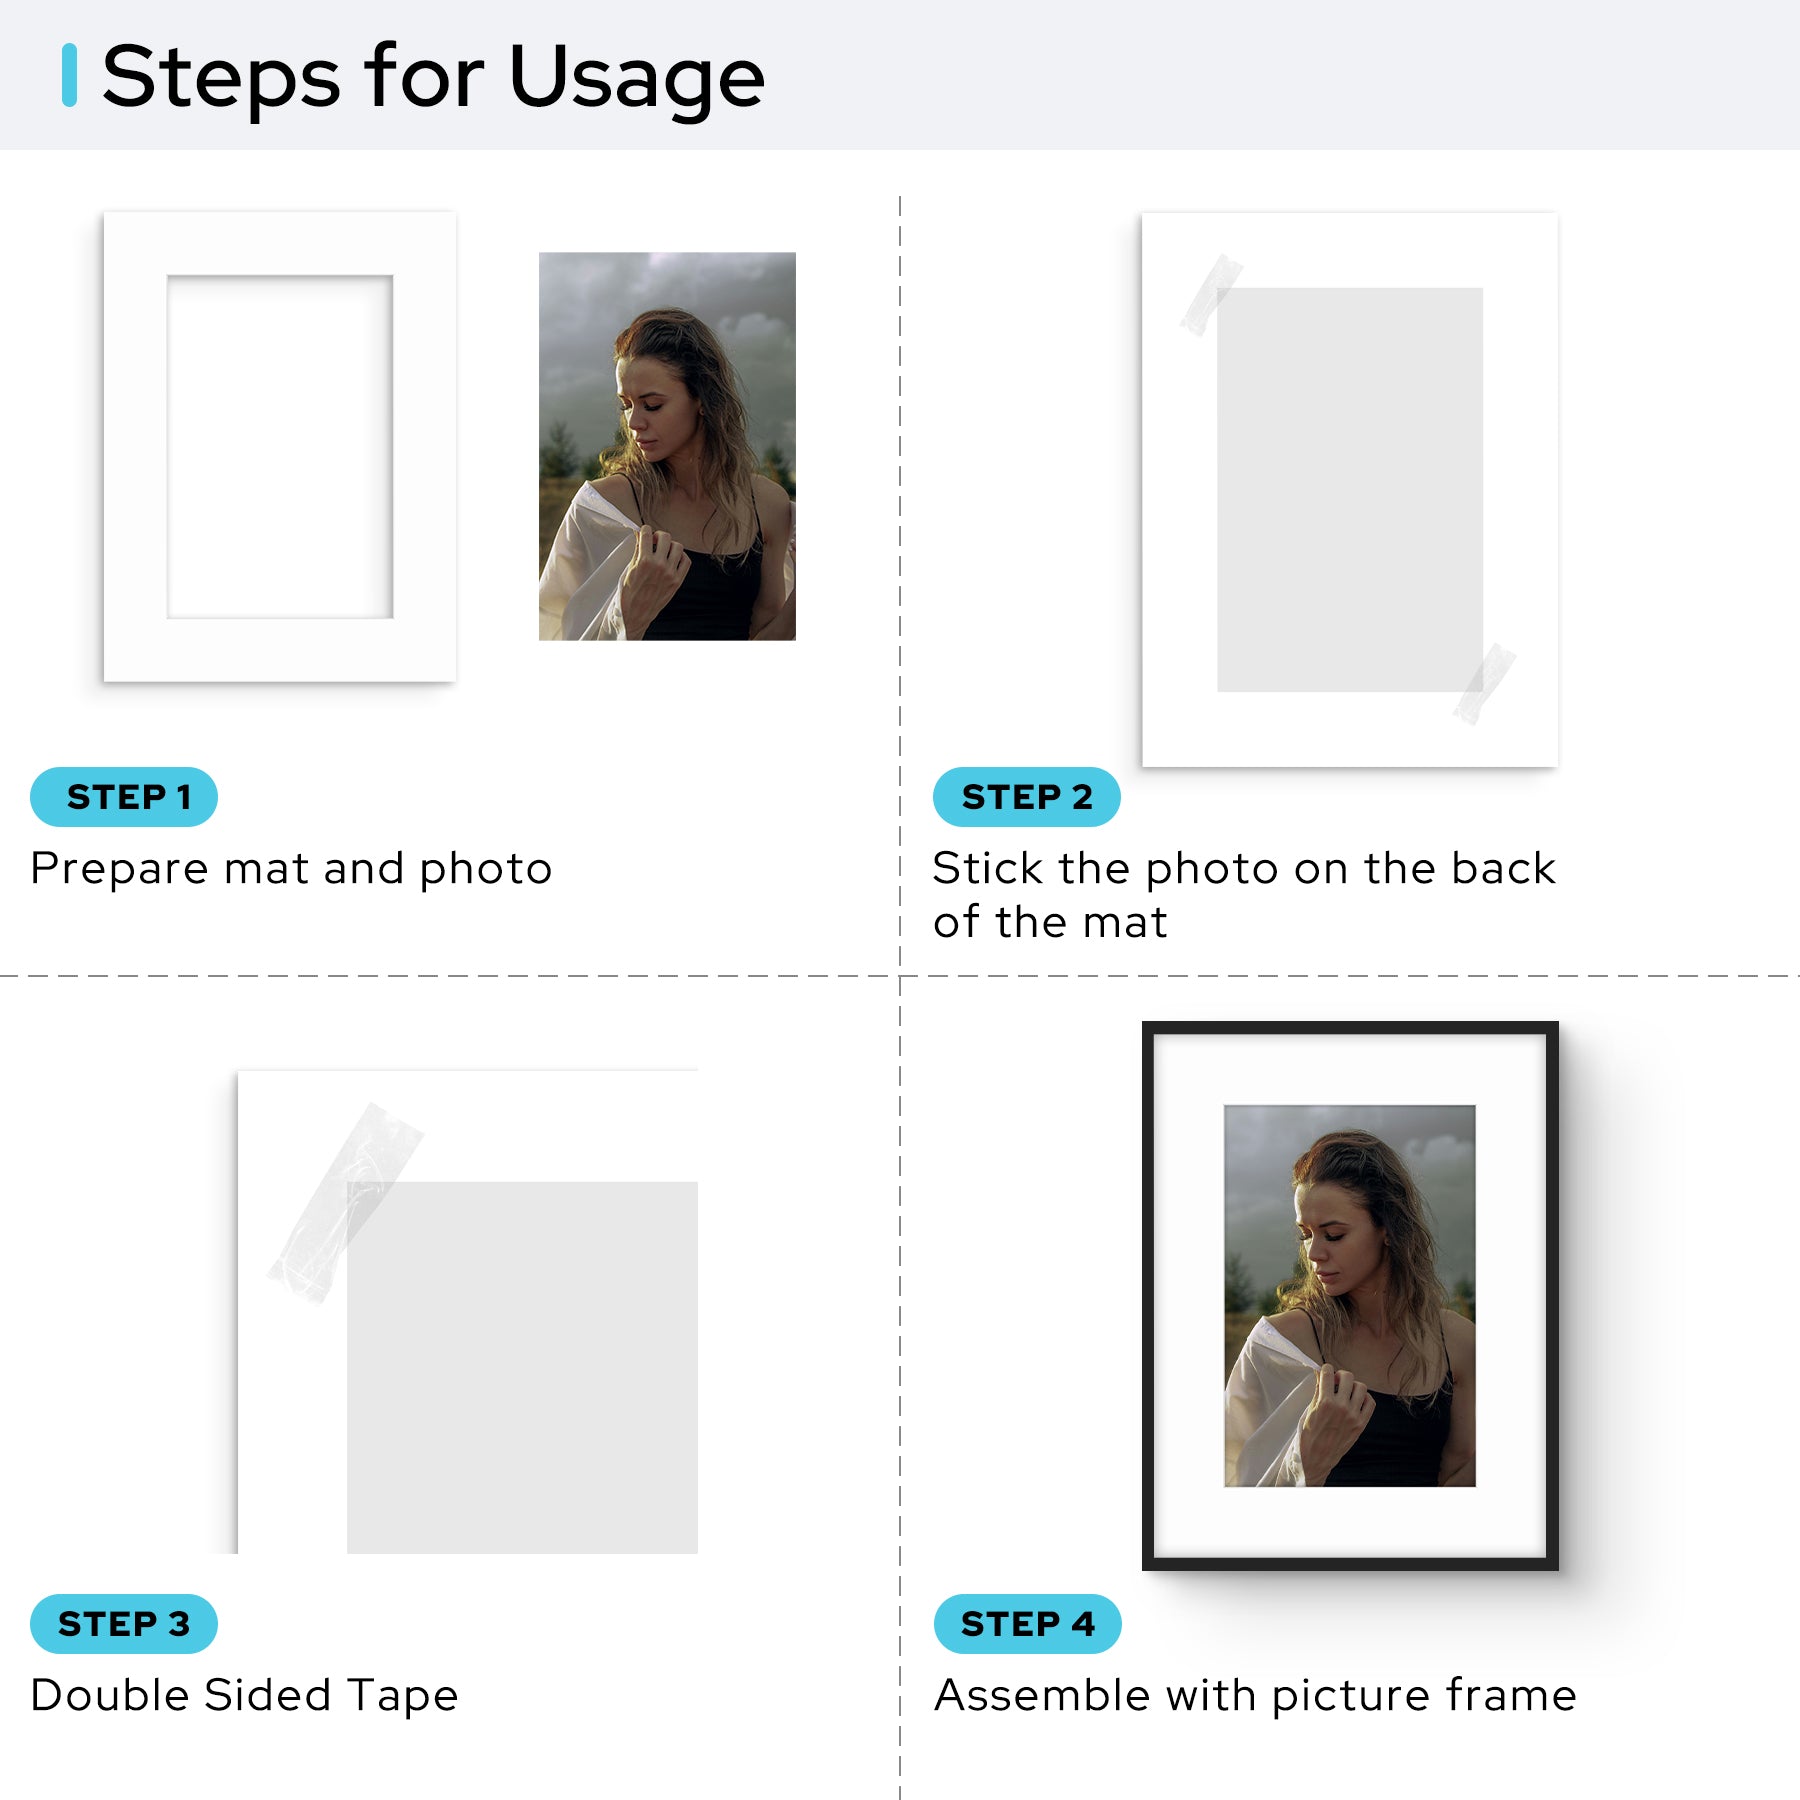1800x1800 pixels.
Task: Click the "Prepare mat and photo" text
Action: pyautogui.click(x=291, y=868)
